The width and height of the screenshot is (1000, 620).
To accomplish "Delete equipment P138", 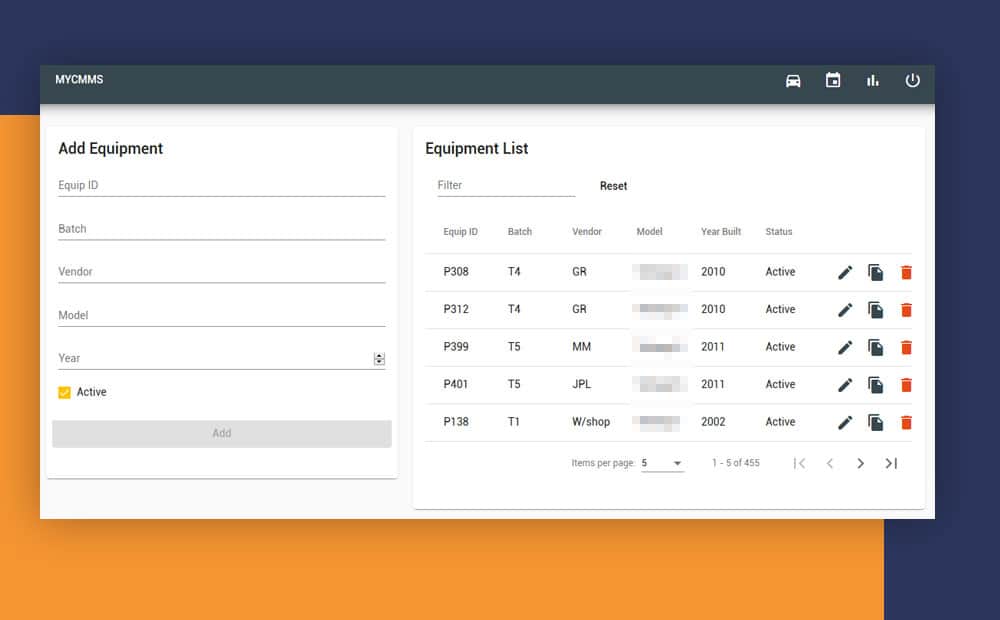I will pos(906,423).
